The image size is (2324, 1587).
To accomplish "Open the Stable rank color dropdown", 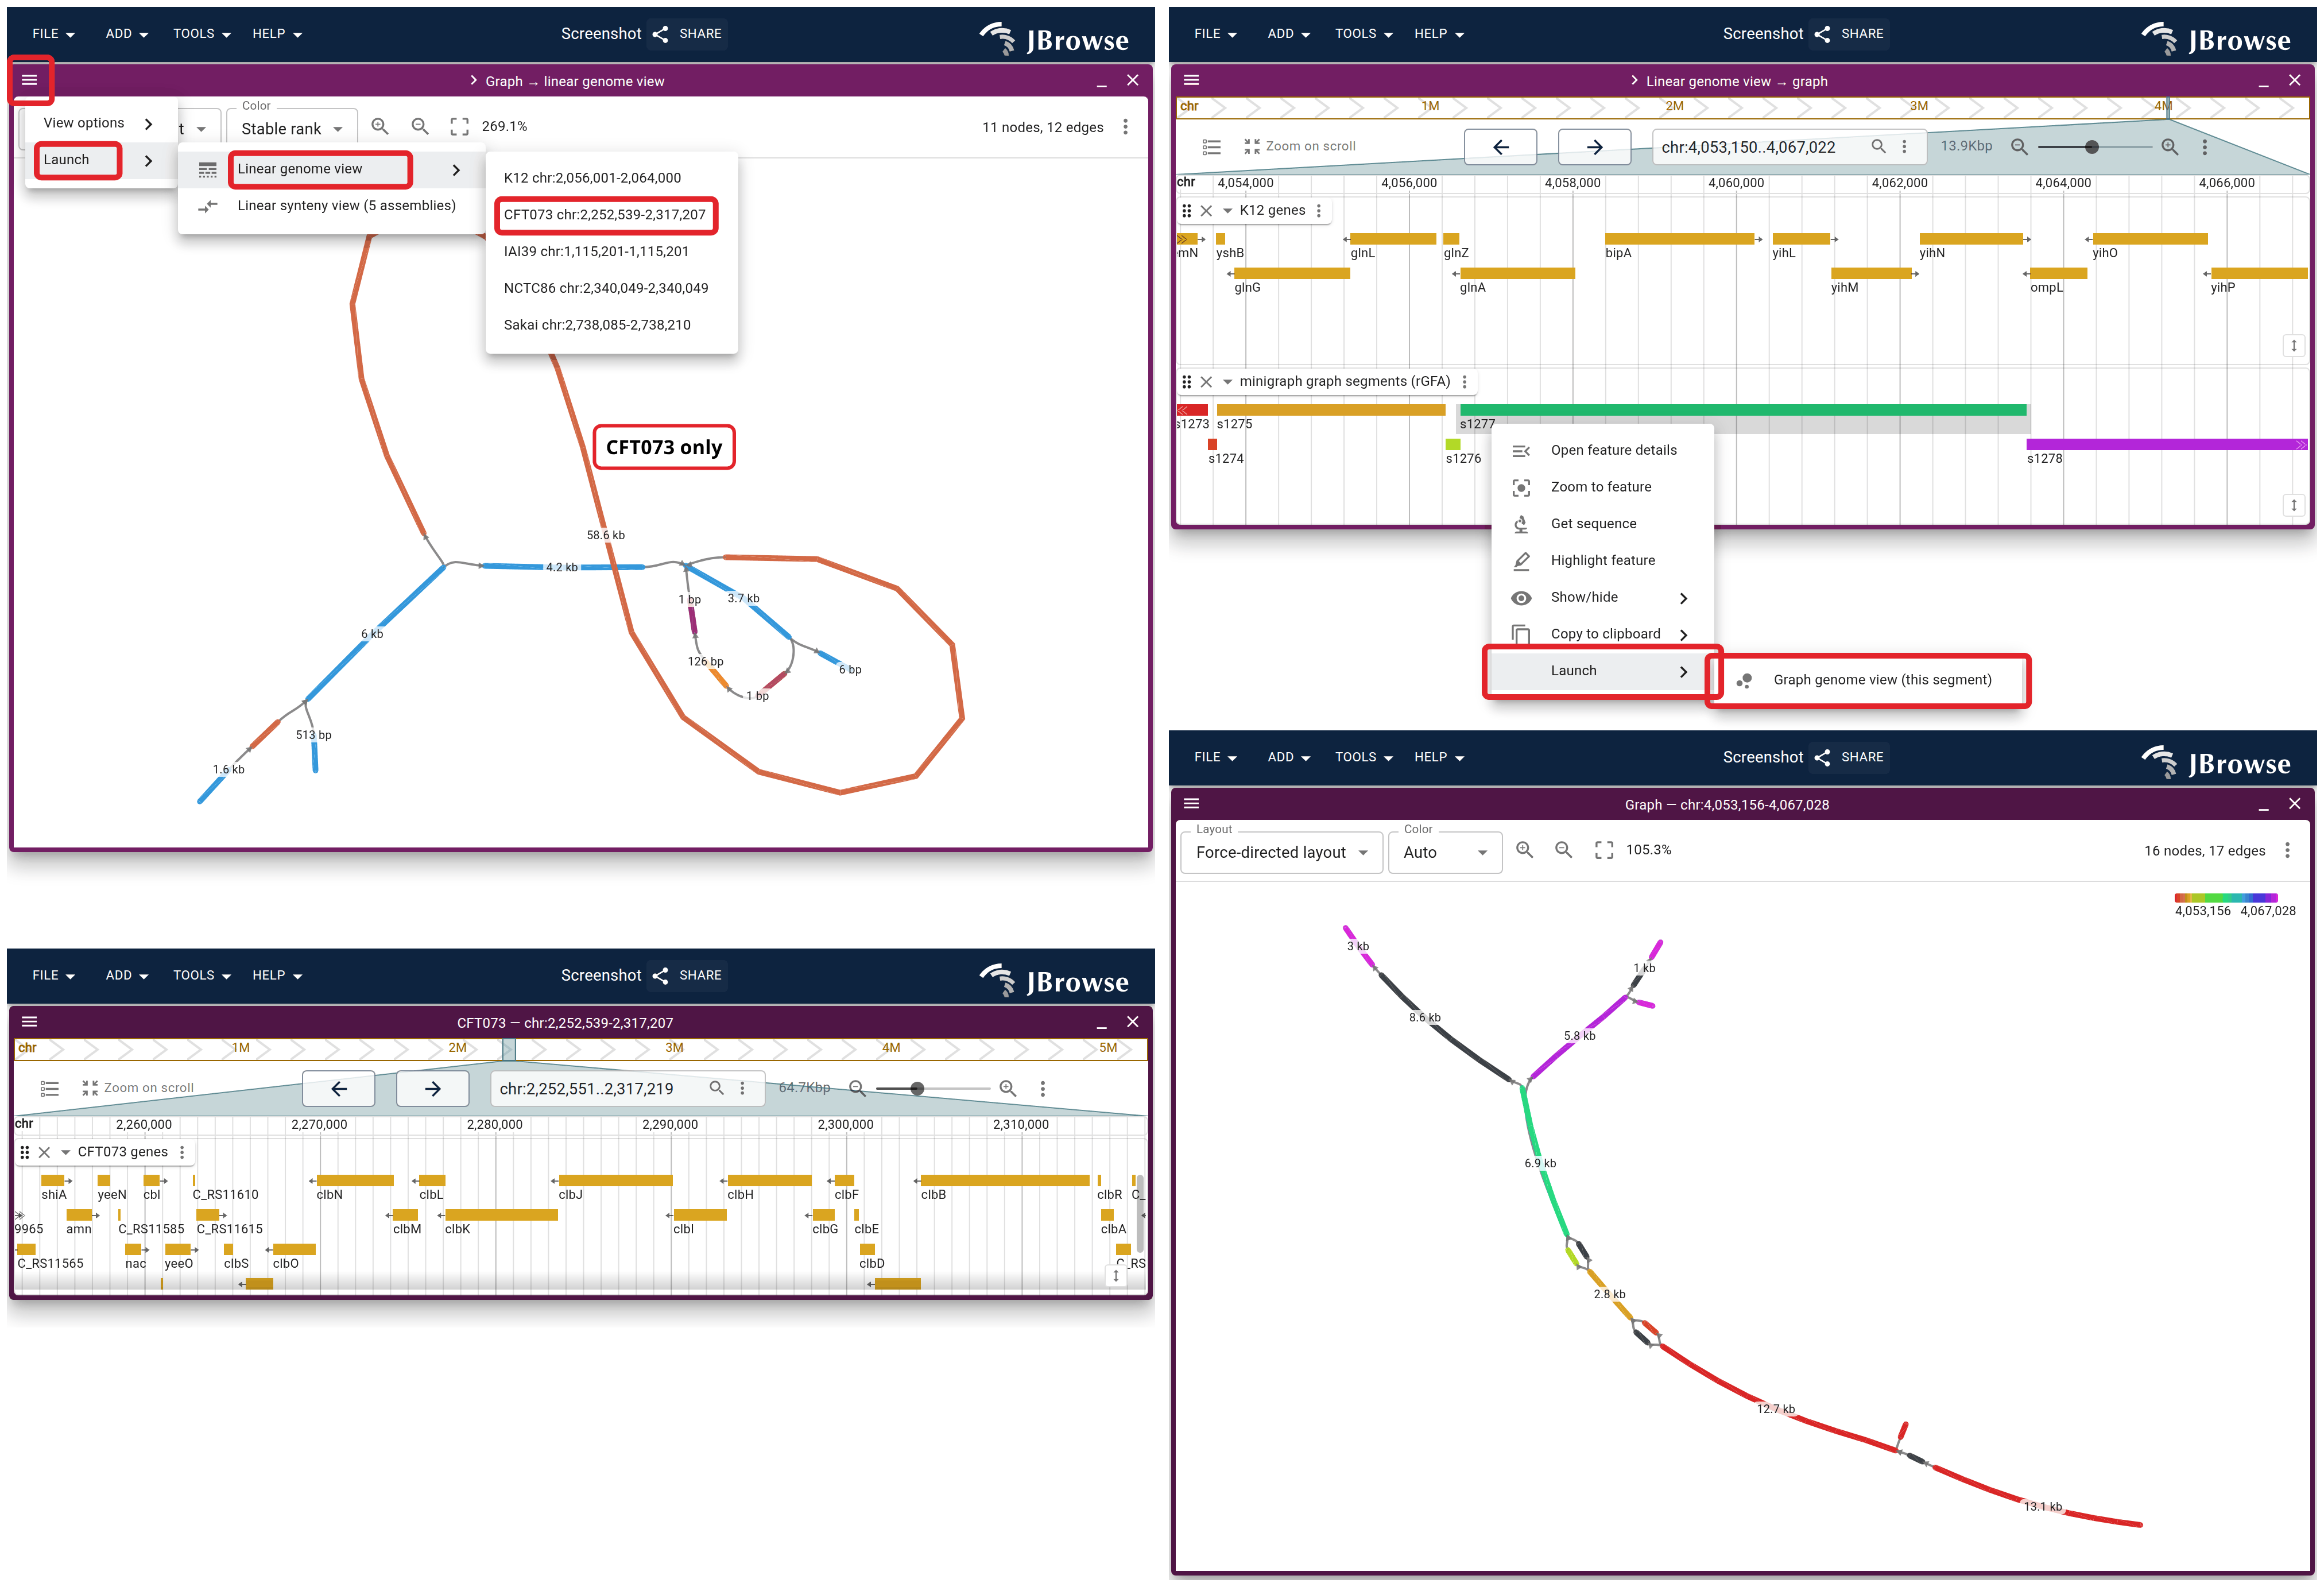I will (x=292, y=128).
